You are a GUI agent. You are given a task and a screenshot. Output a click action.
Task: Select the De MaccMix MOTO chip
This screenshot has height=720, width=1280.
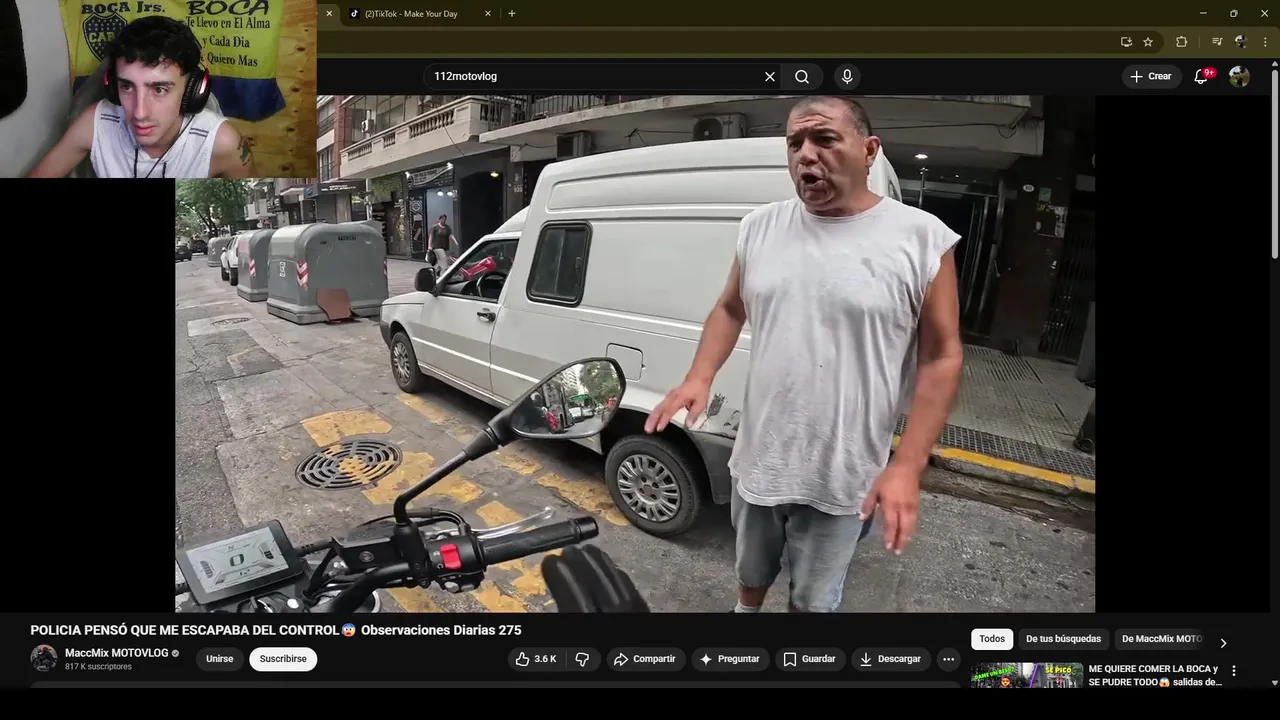coord(1161,639)
